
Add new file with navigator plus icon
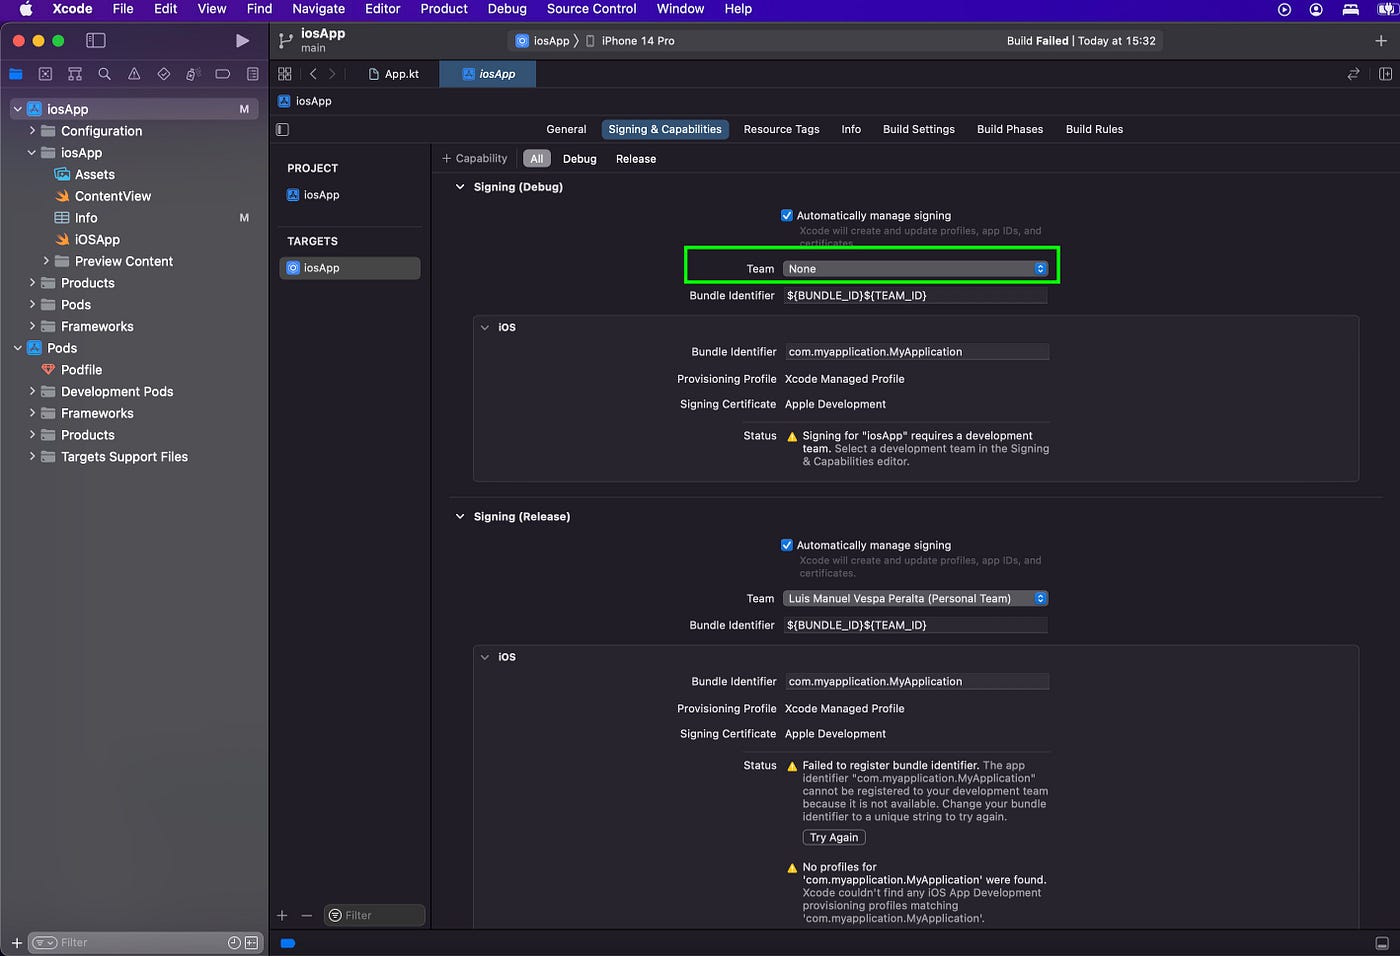click(x=16, y=942)
